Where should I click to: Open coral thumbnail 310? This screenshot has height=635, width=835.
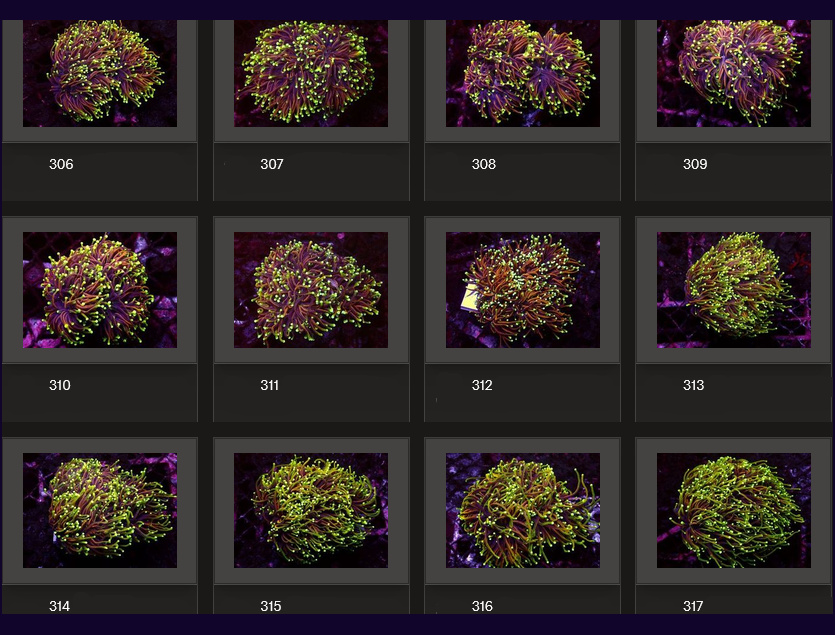100,290
